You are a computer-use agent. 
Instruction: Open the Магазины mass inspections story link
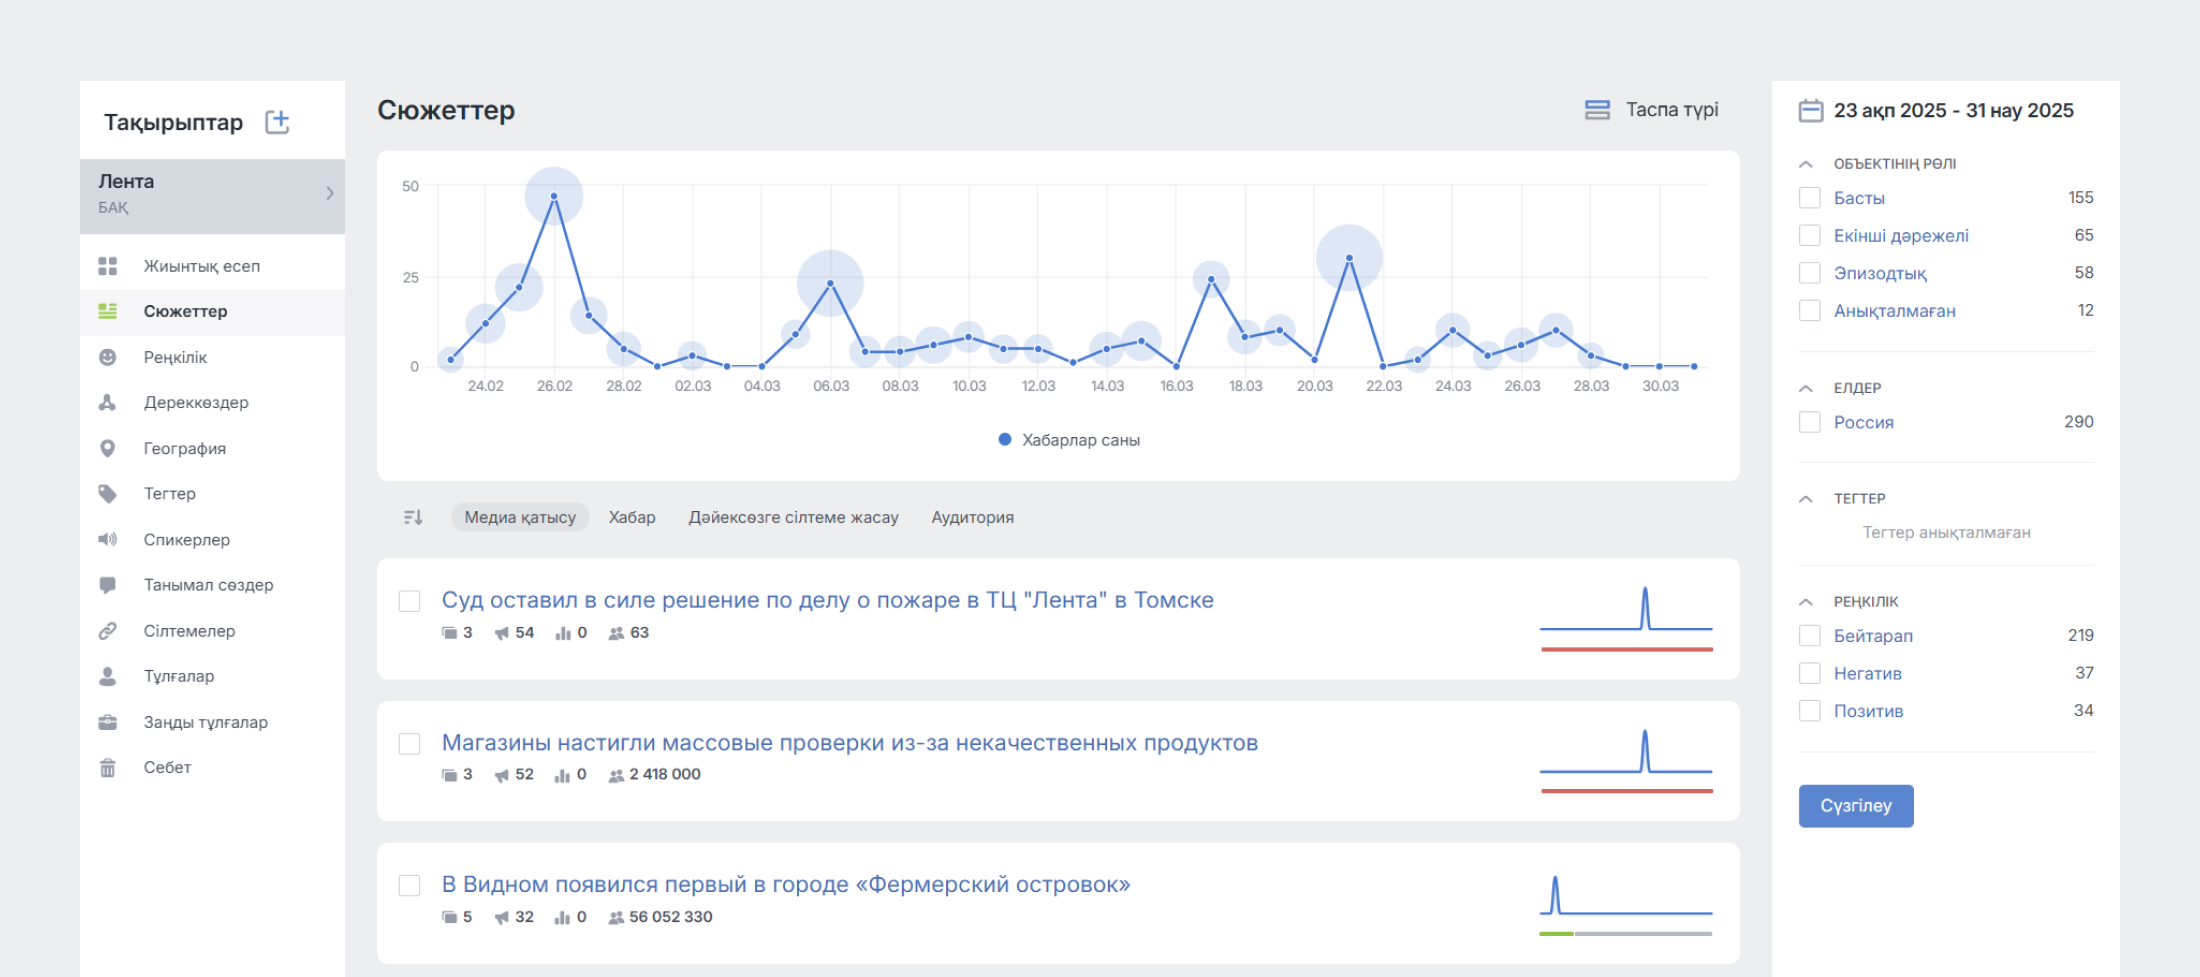click(850, 743)
